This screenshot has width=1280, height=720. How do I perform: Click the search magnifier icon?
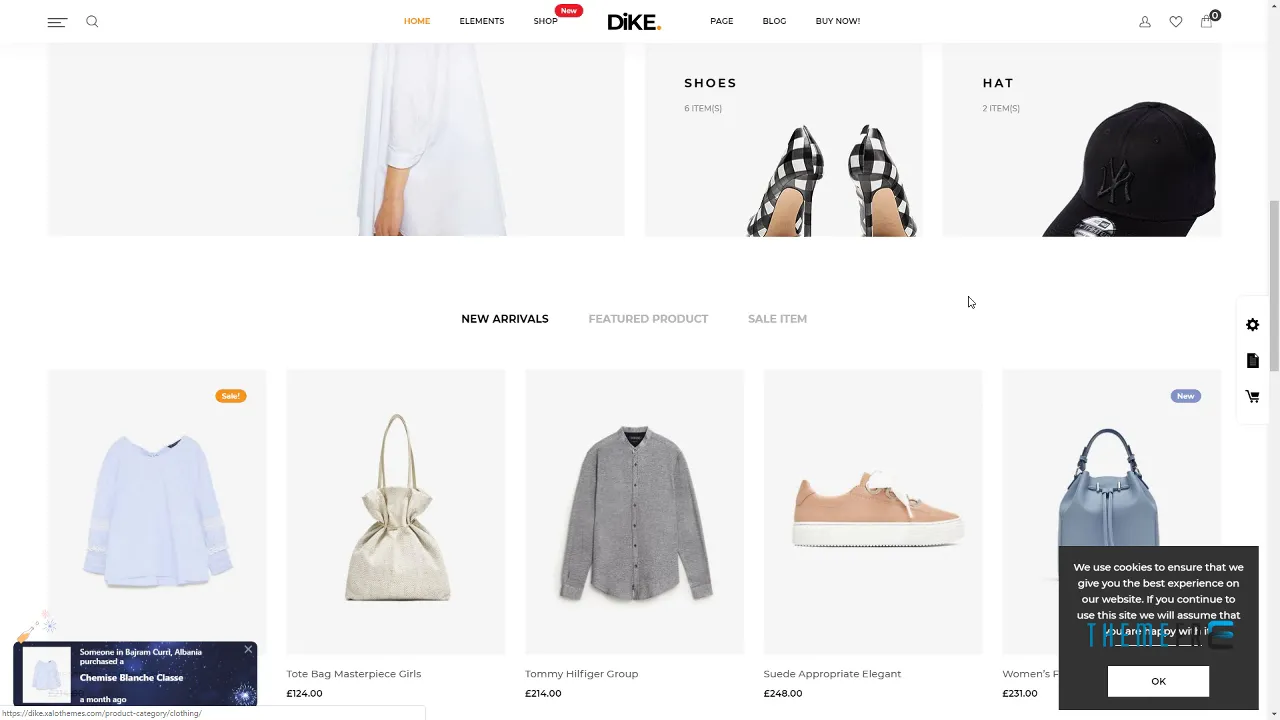tap(92, 21)
